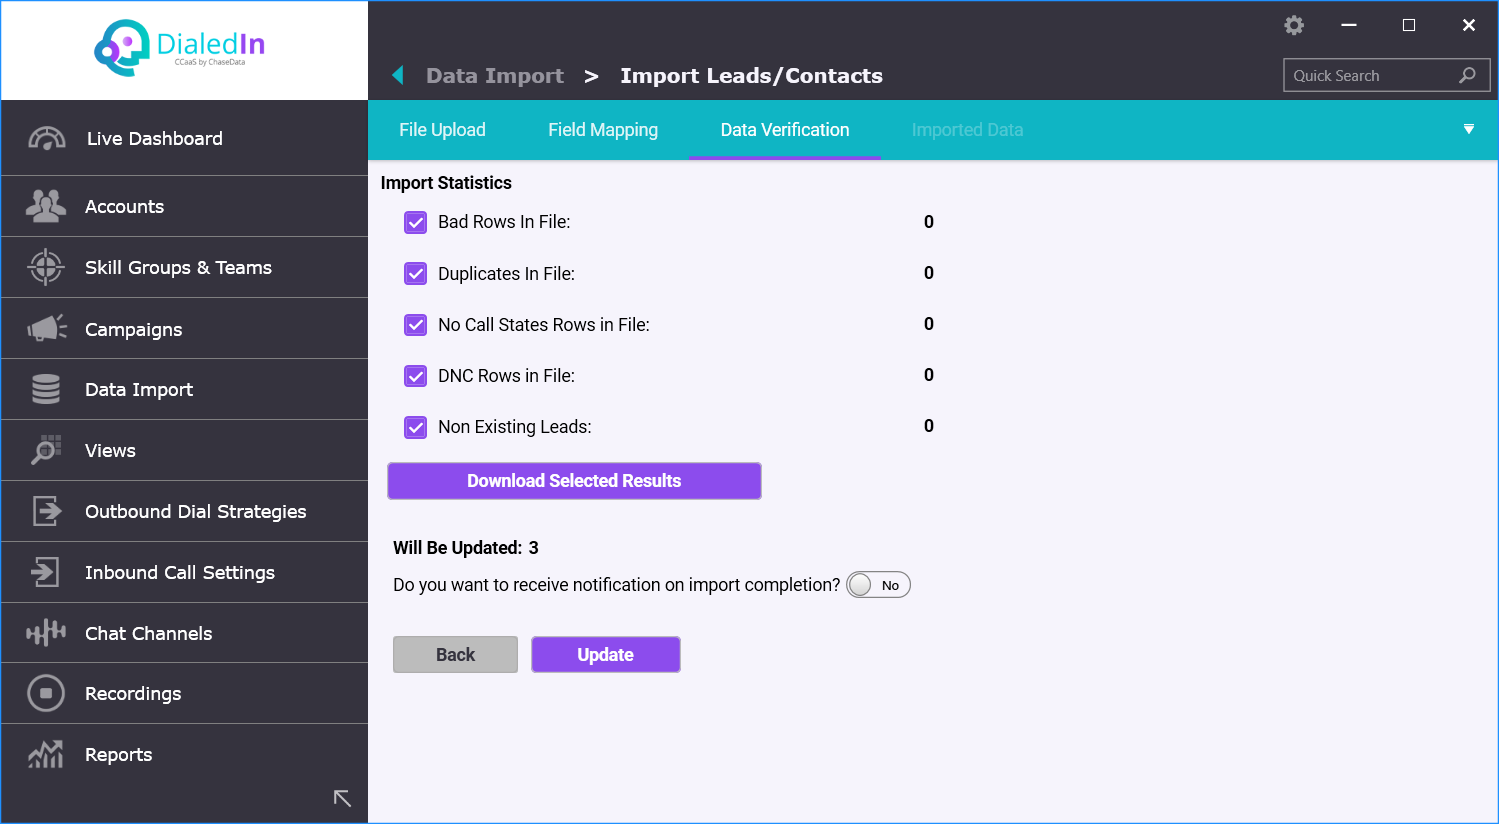
Task: Enable import completion notification toggle
Action: pos(878,584)
